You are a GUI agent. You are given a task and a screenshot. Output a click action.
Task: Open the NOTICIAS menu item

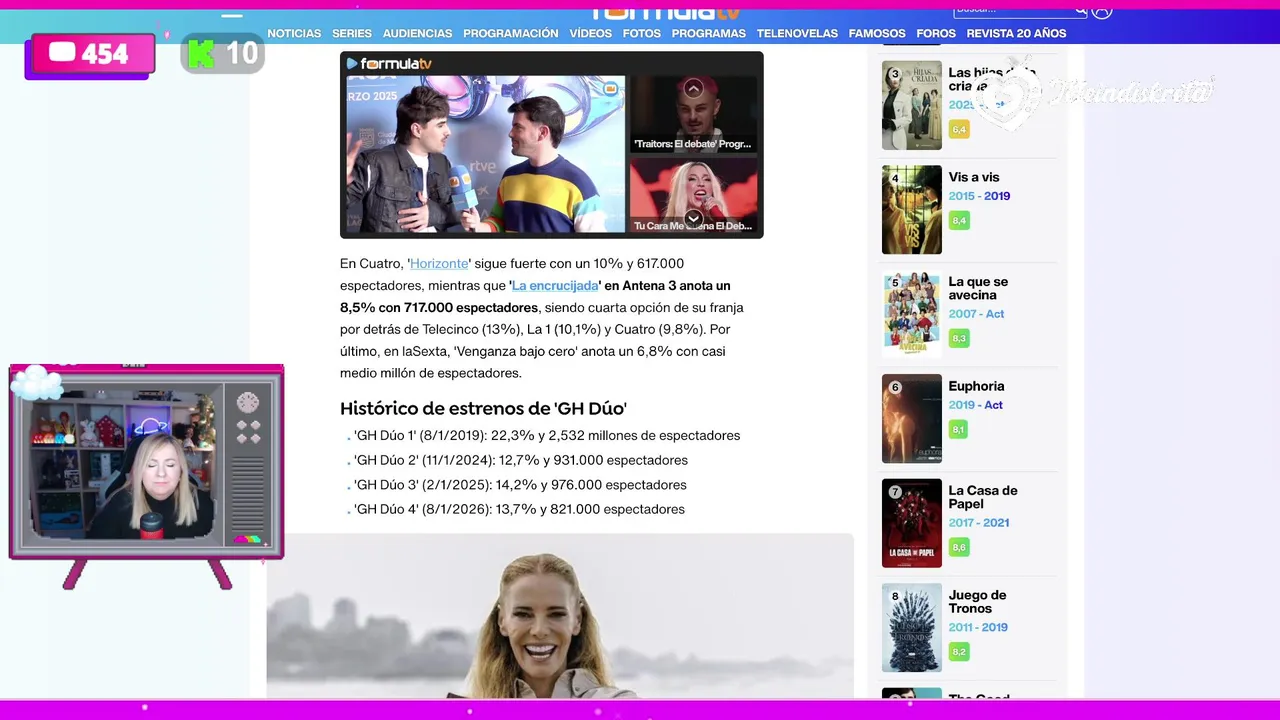(x=294, y=33)
